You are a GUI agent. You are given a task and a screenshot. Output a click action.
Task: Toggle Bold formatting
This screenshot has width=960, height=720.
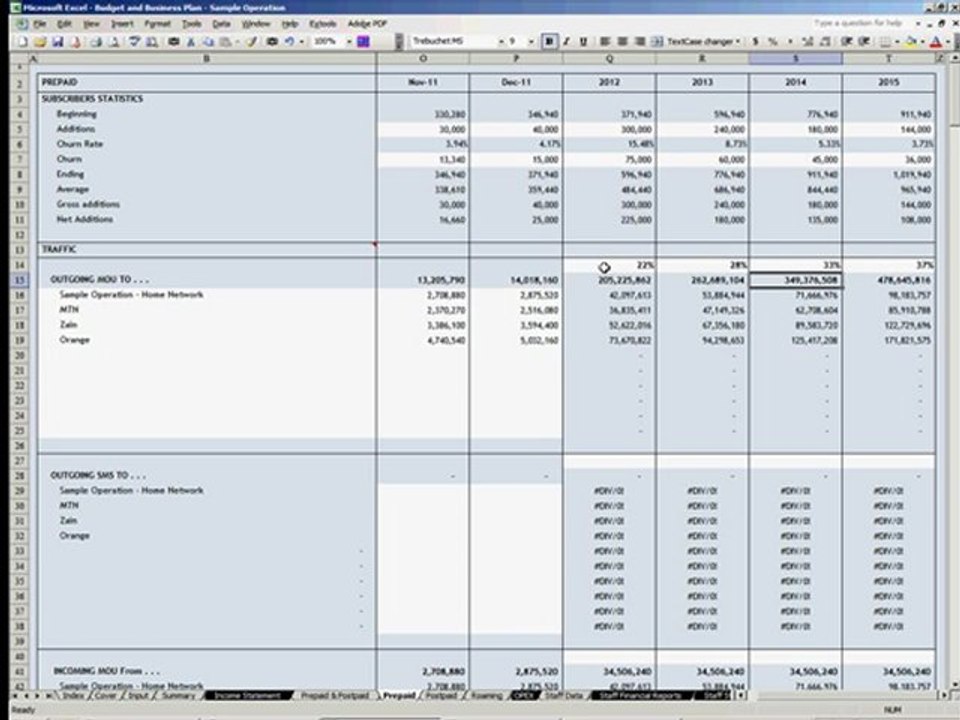coord(549,42)
